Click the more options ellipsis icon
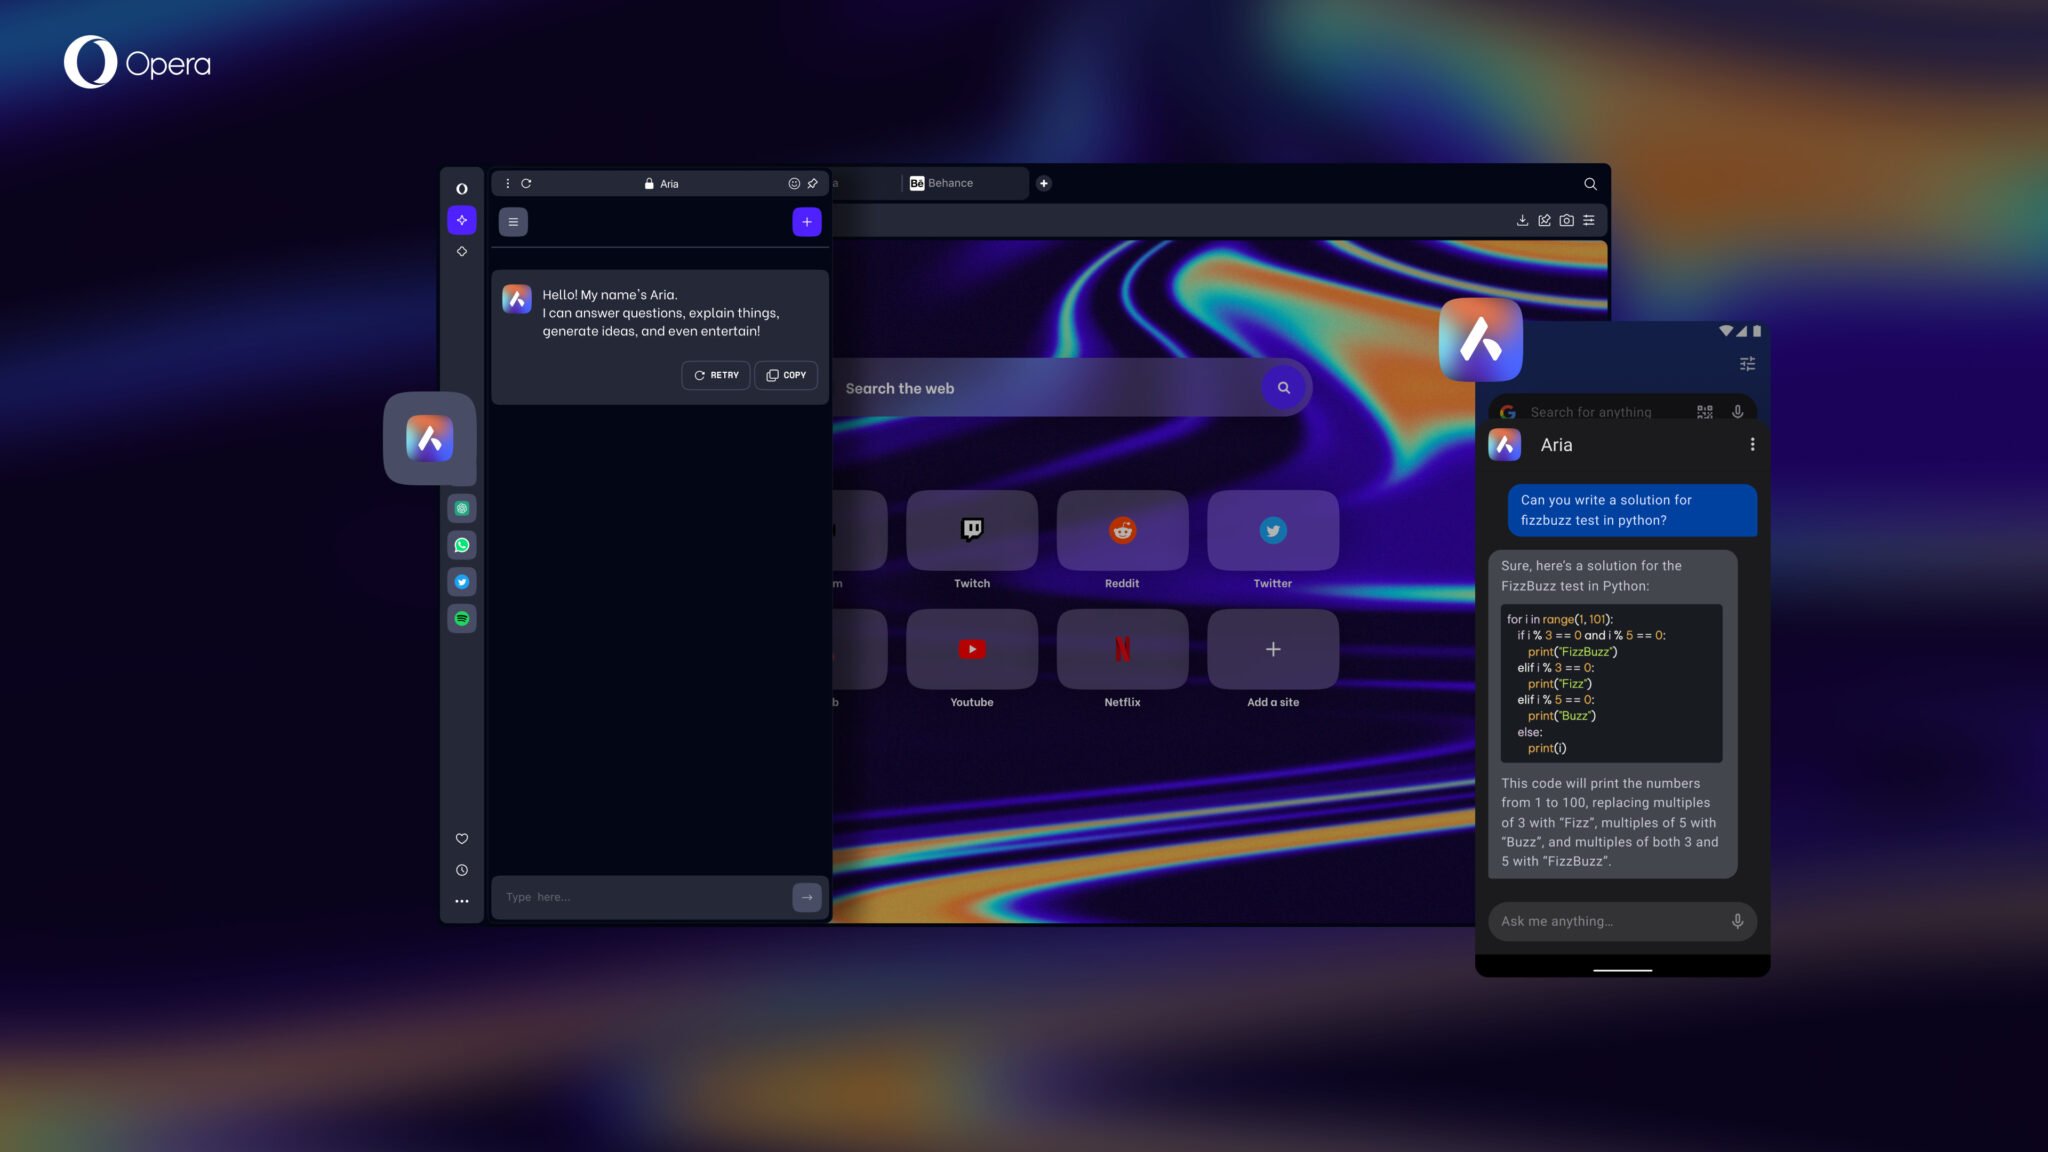 coord(461,900)
